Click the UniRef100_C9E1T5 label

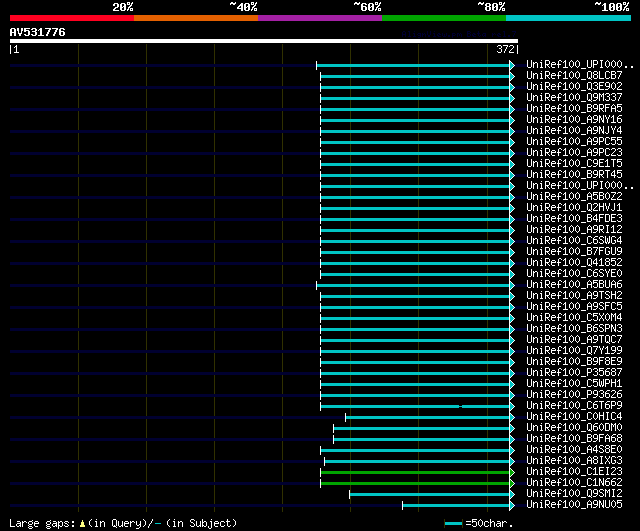[x=574, y=164]
